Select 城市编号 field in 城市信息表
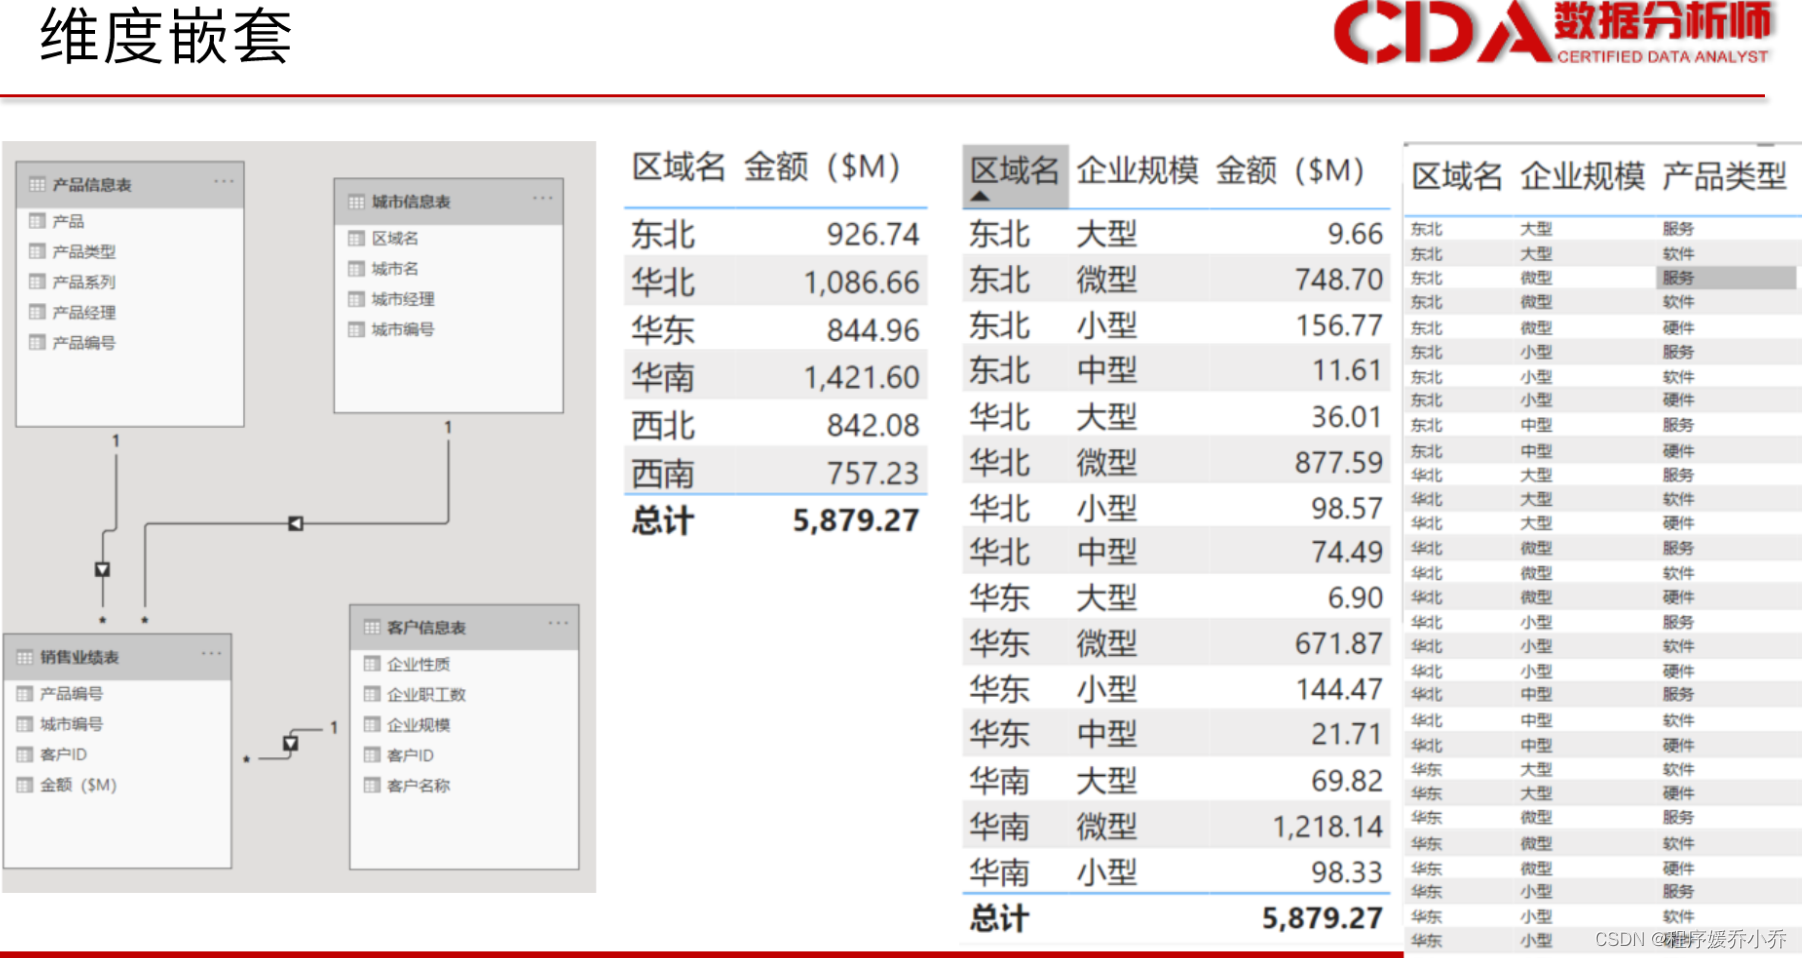 click(403, 329)
